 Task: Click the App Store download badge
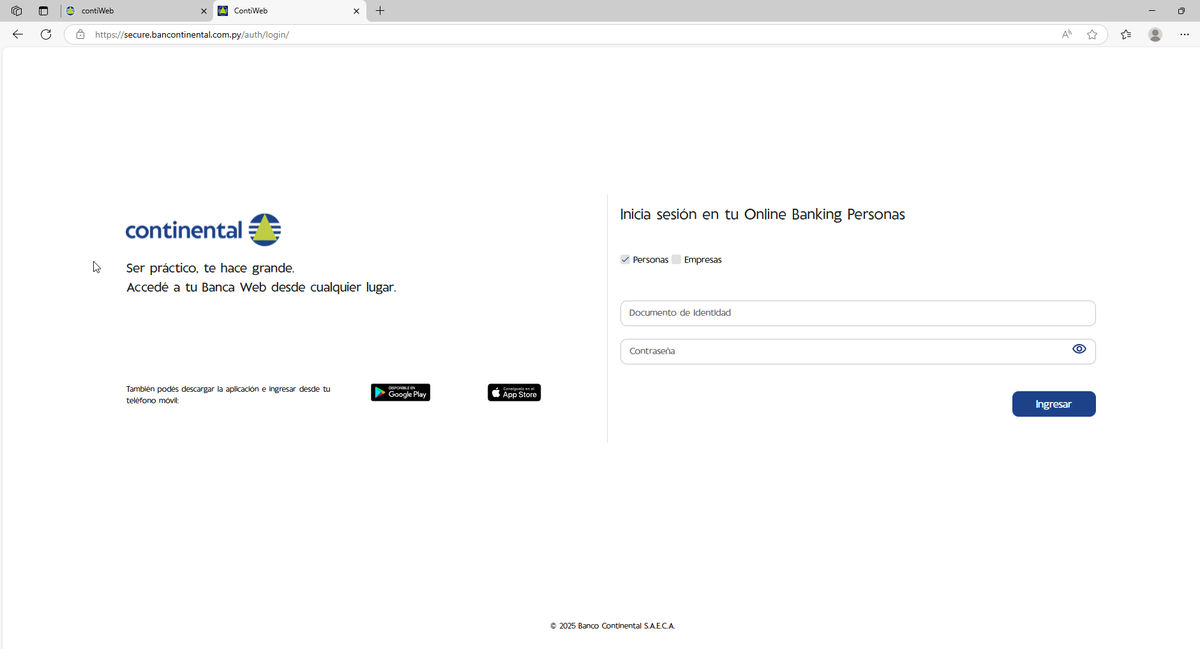pos(514,393)
